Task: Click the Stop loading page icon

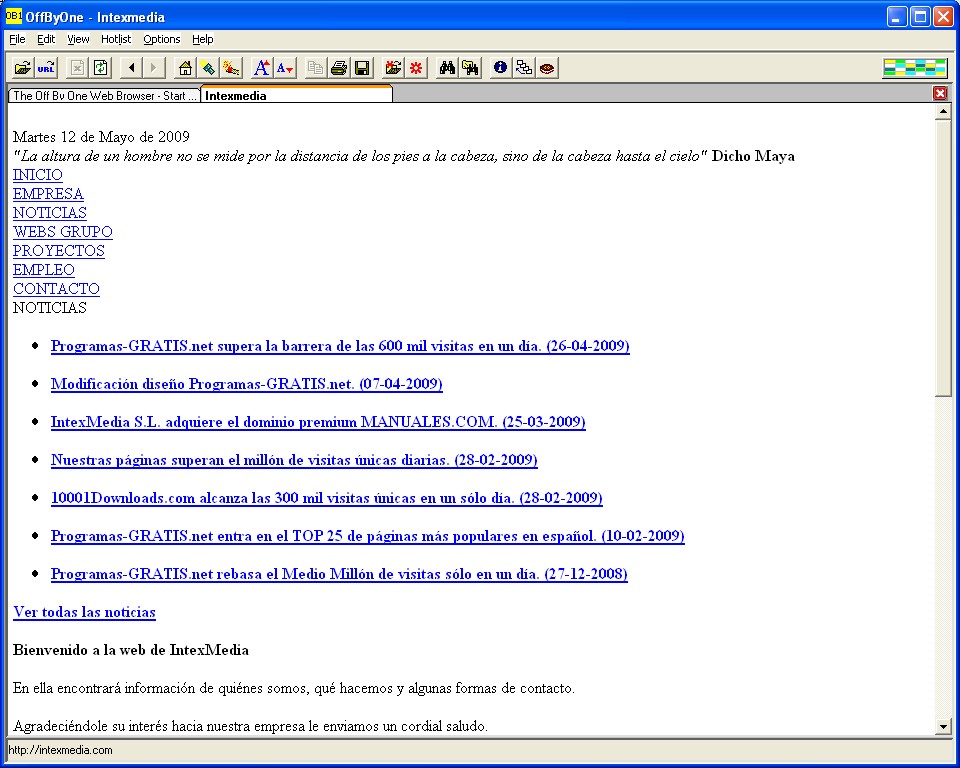Action: (77, 67)
